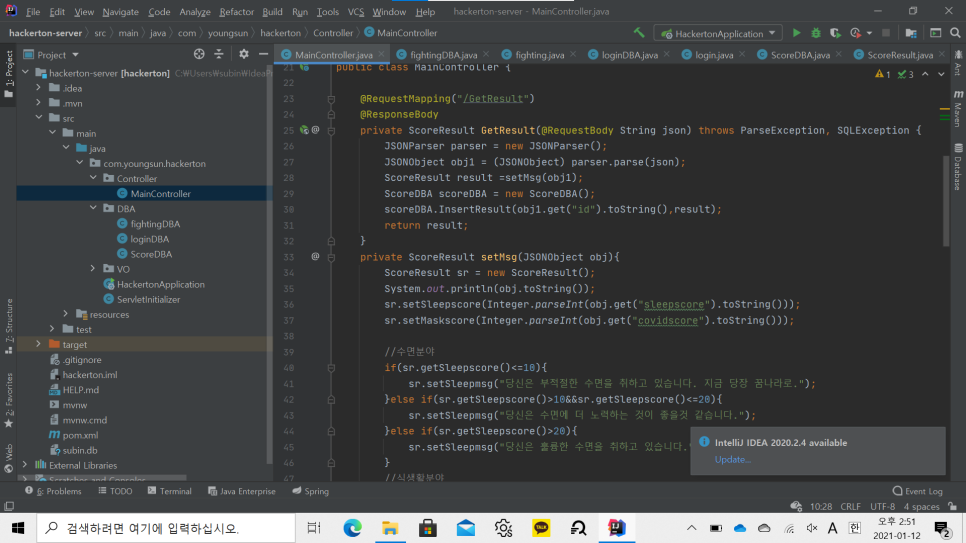
Task: Collapse all icon in Project panel header
Action: coord(219,54)
